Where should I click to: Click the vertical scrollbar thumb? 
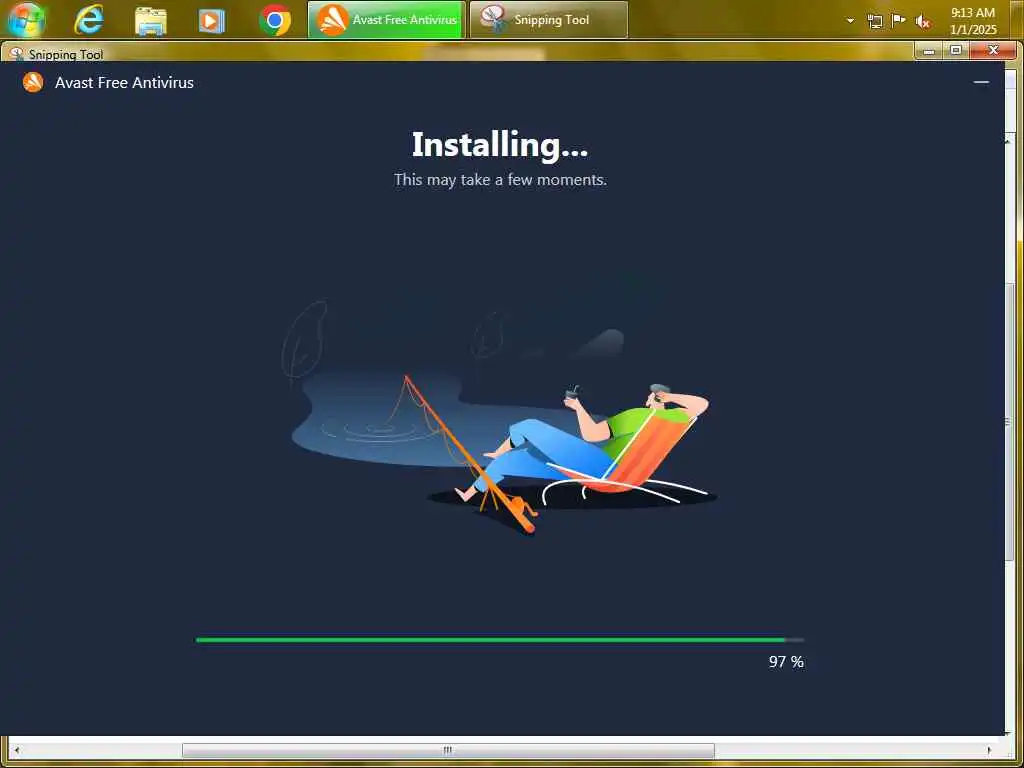click(x=1010, y=423)
